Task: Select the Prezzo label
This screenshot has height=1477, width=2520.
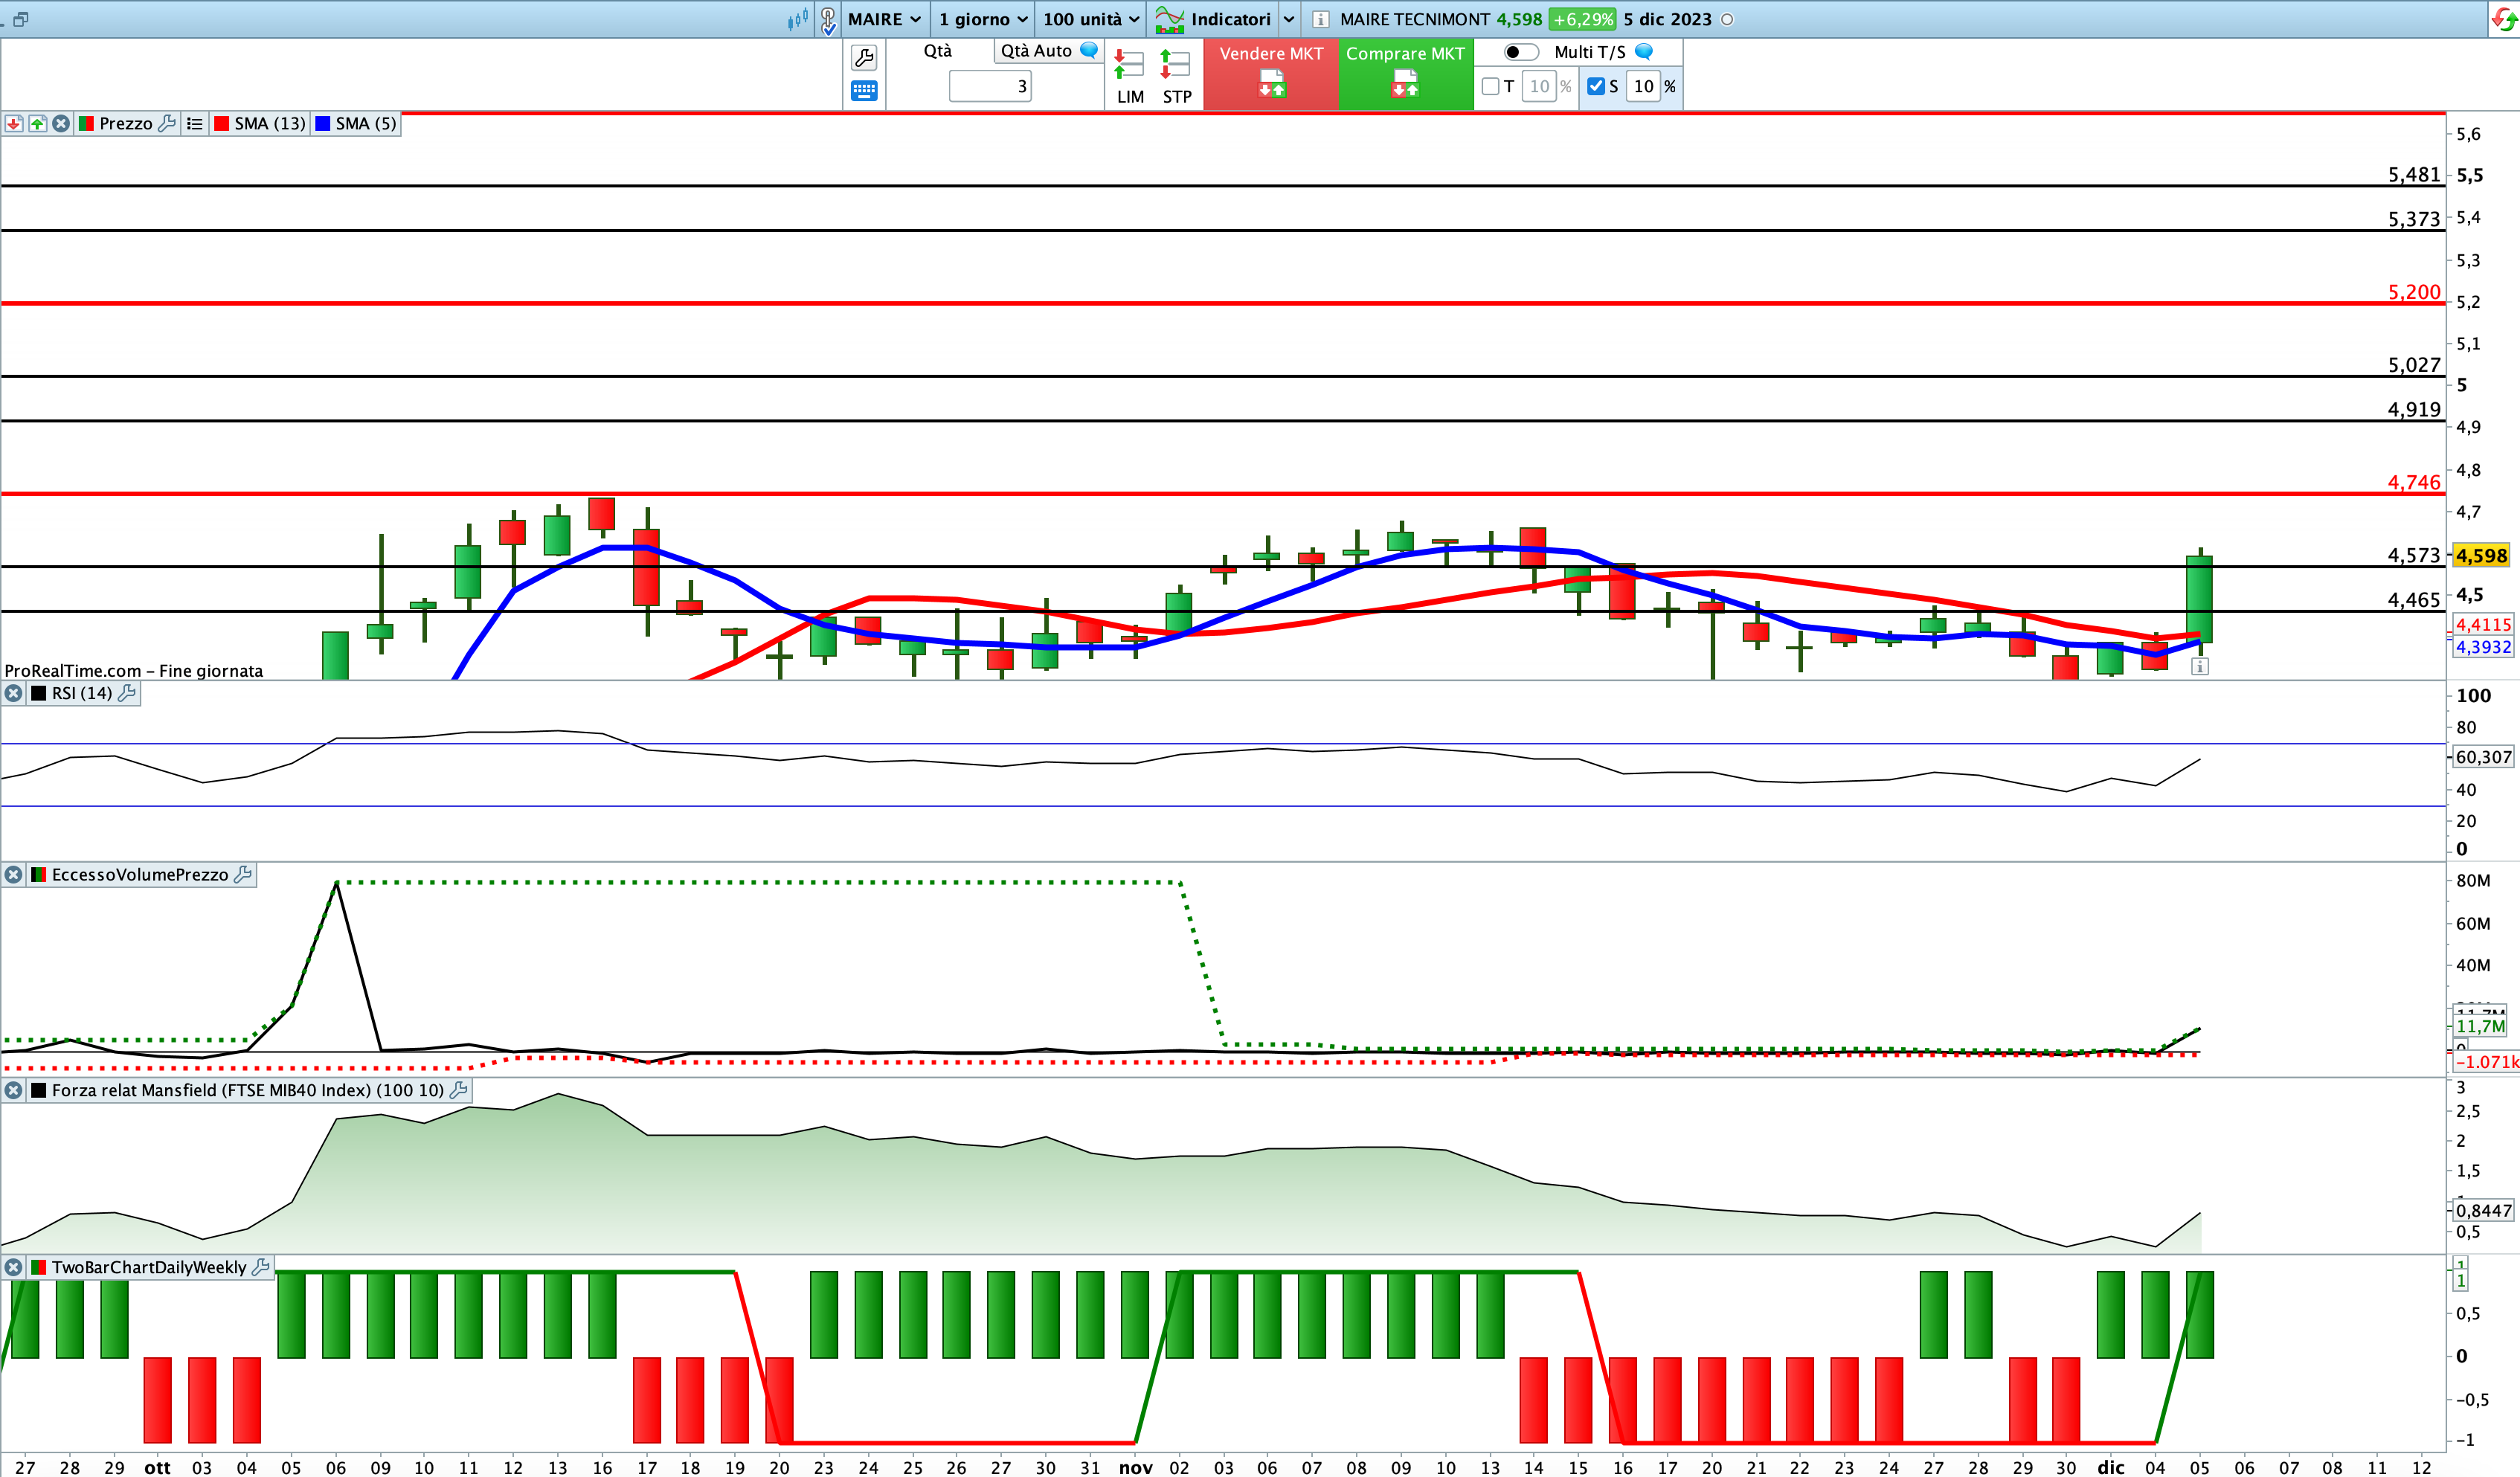Action: point(126,123)
